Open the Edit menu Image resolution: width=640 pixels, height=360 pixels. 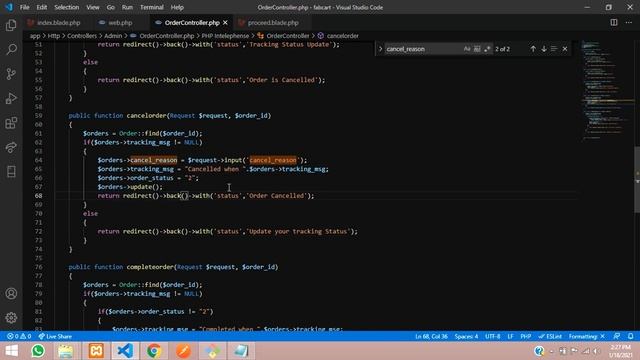pyautogui.click(x=42, y=7)
